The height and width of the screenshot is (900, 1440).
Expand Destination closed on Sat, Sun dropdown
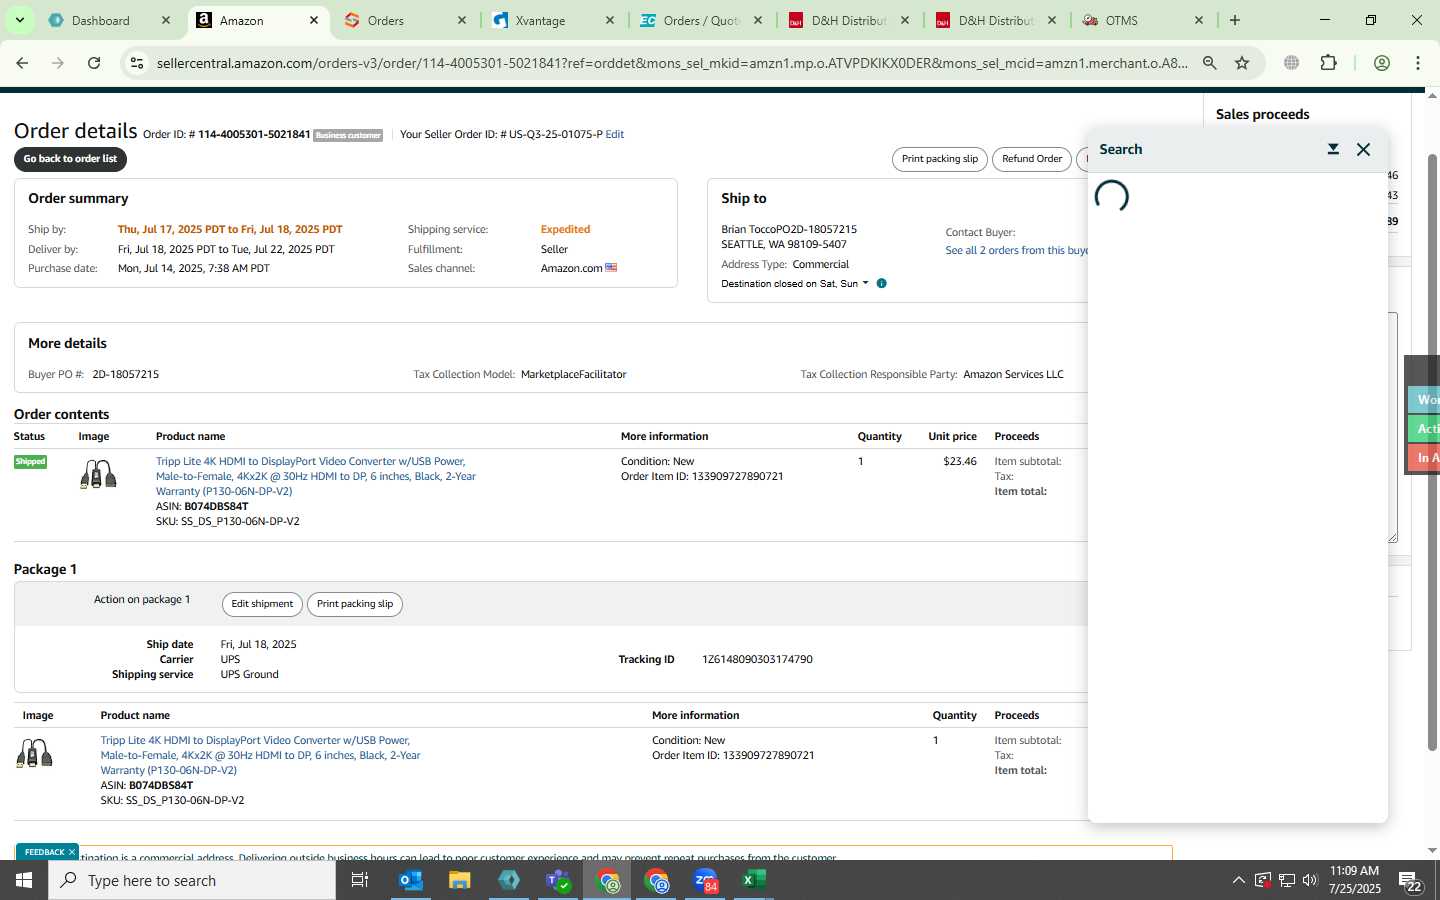pyautogui.click(x=795, y=284)
